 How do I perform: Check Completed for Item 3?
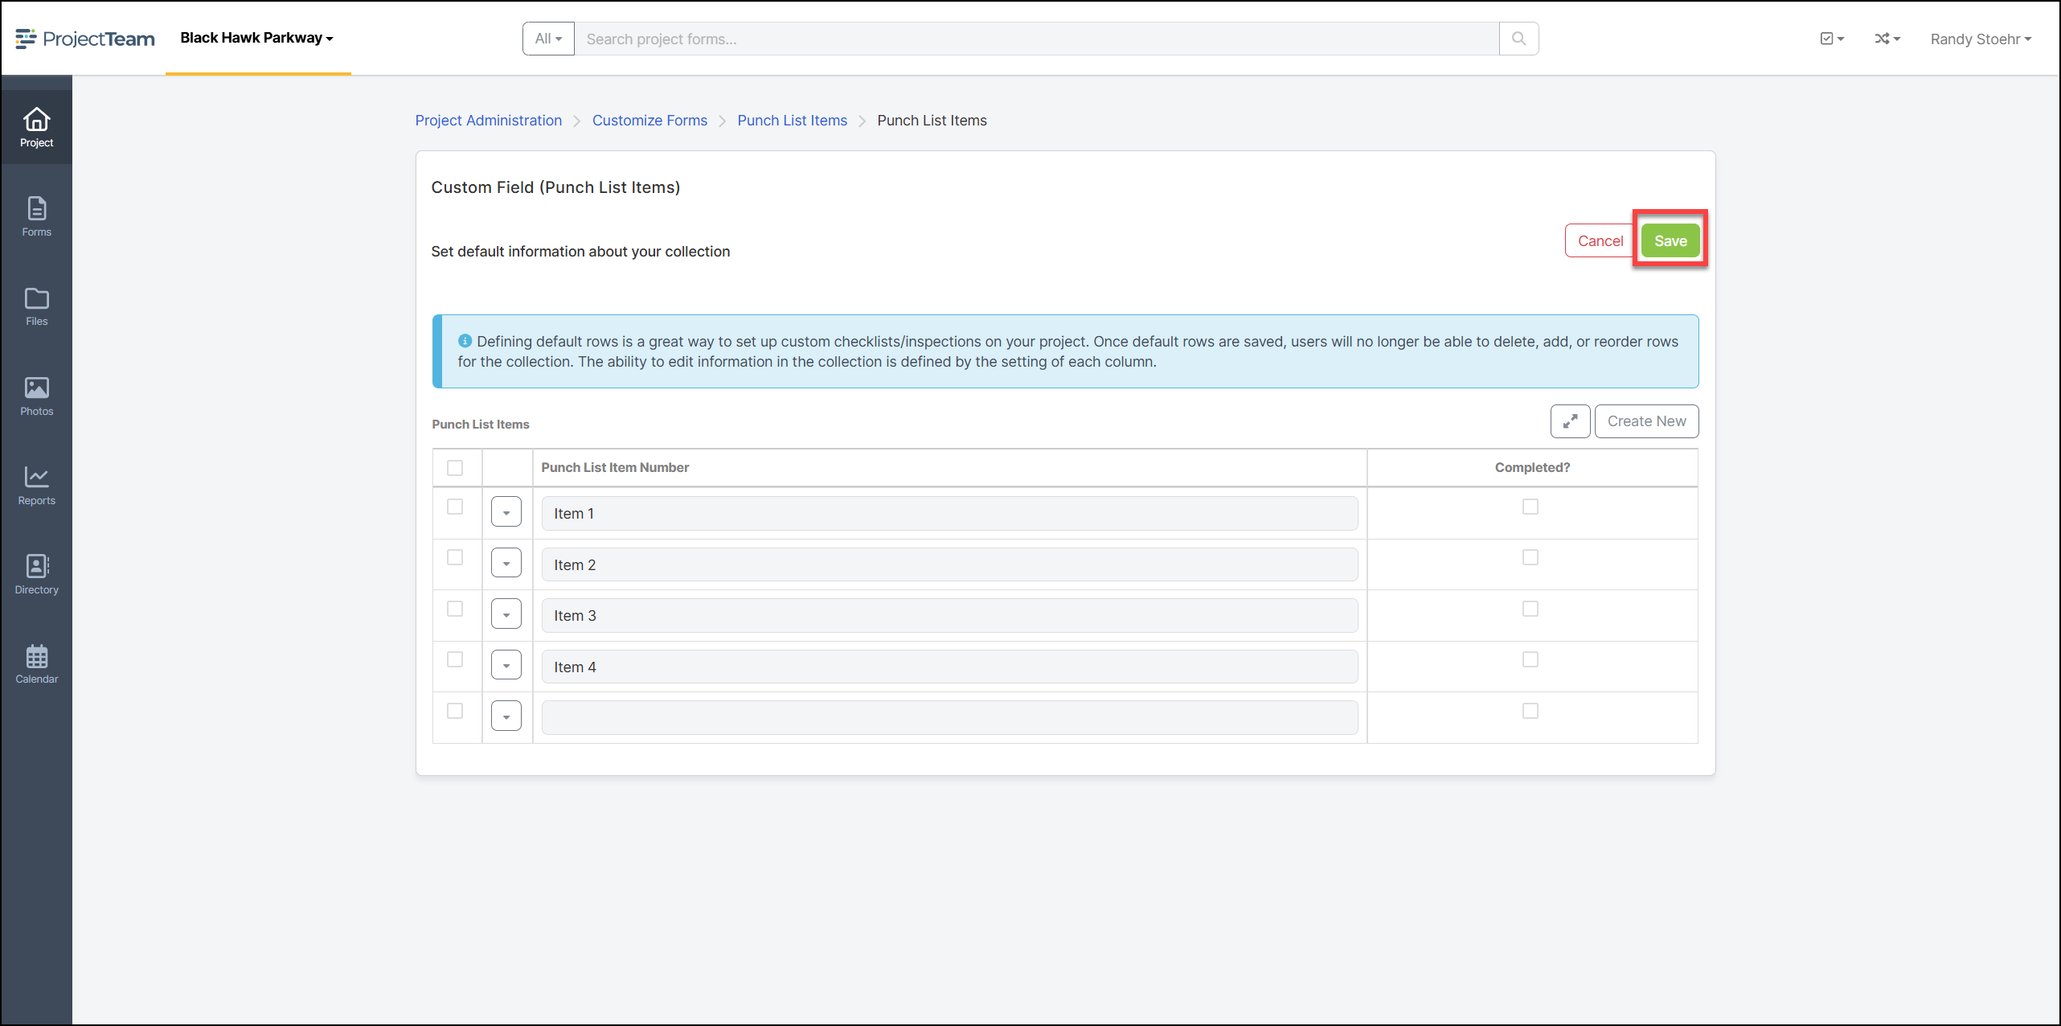tap(1530, 609)
